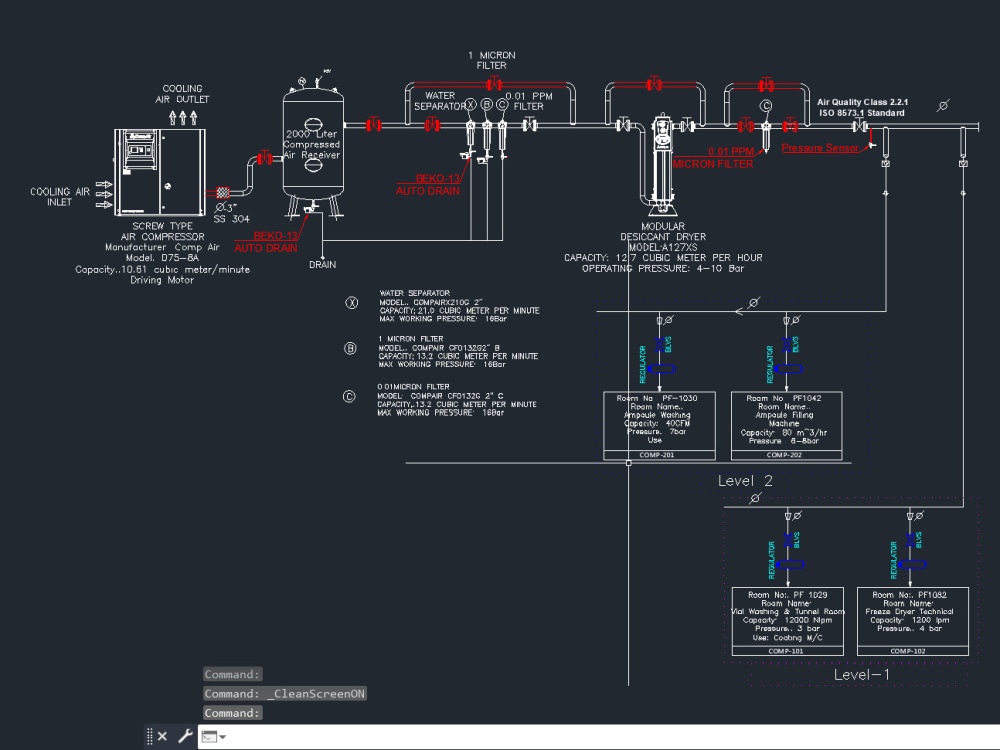The image size is (1000, 750).
Task: Click the command line prompt icon
Action: coord(208,736)
